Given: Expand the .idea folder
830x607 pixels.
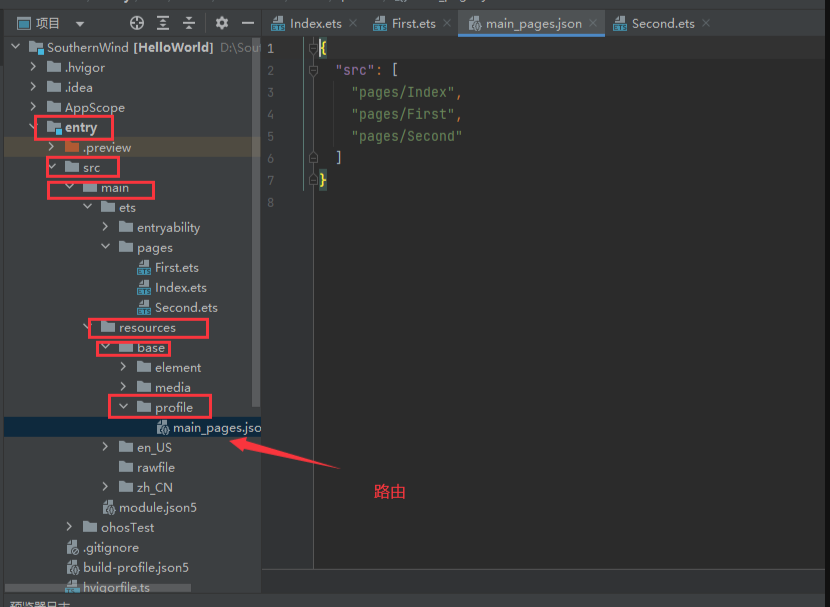Looking at the screenshot, I should click(33, 86).
